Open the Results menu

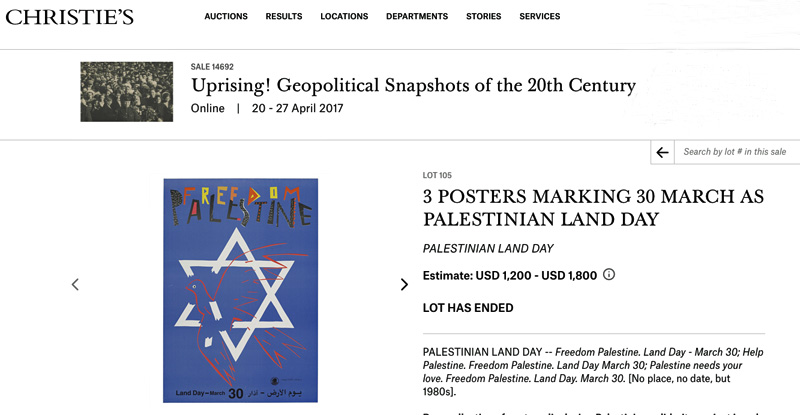point(284,16)
